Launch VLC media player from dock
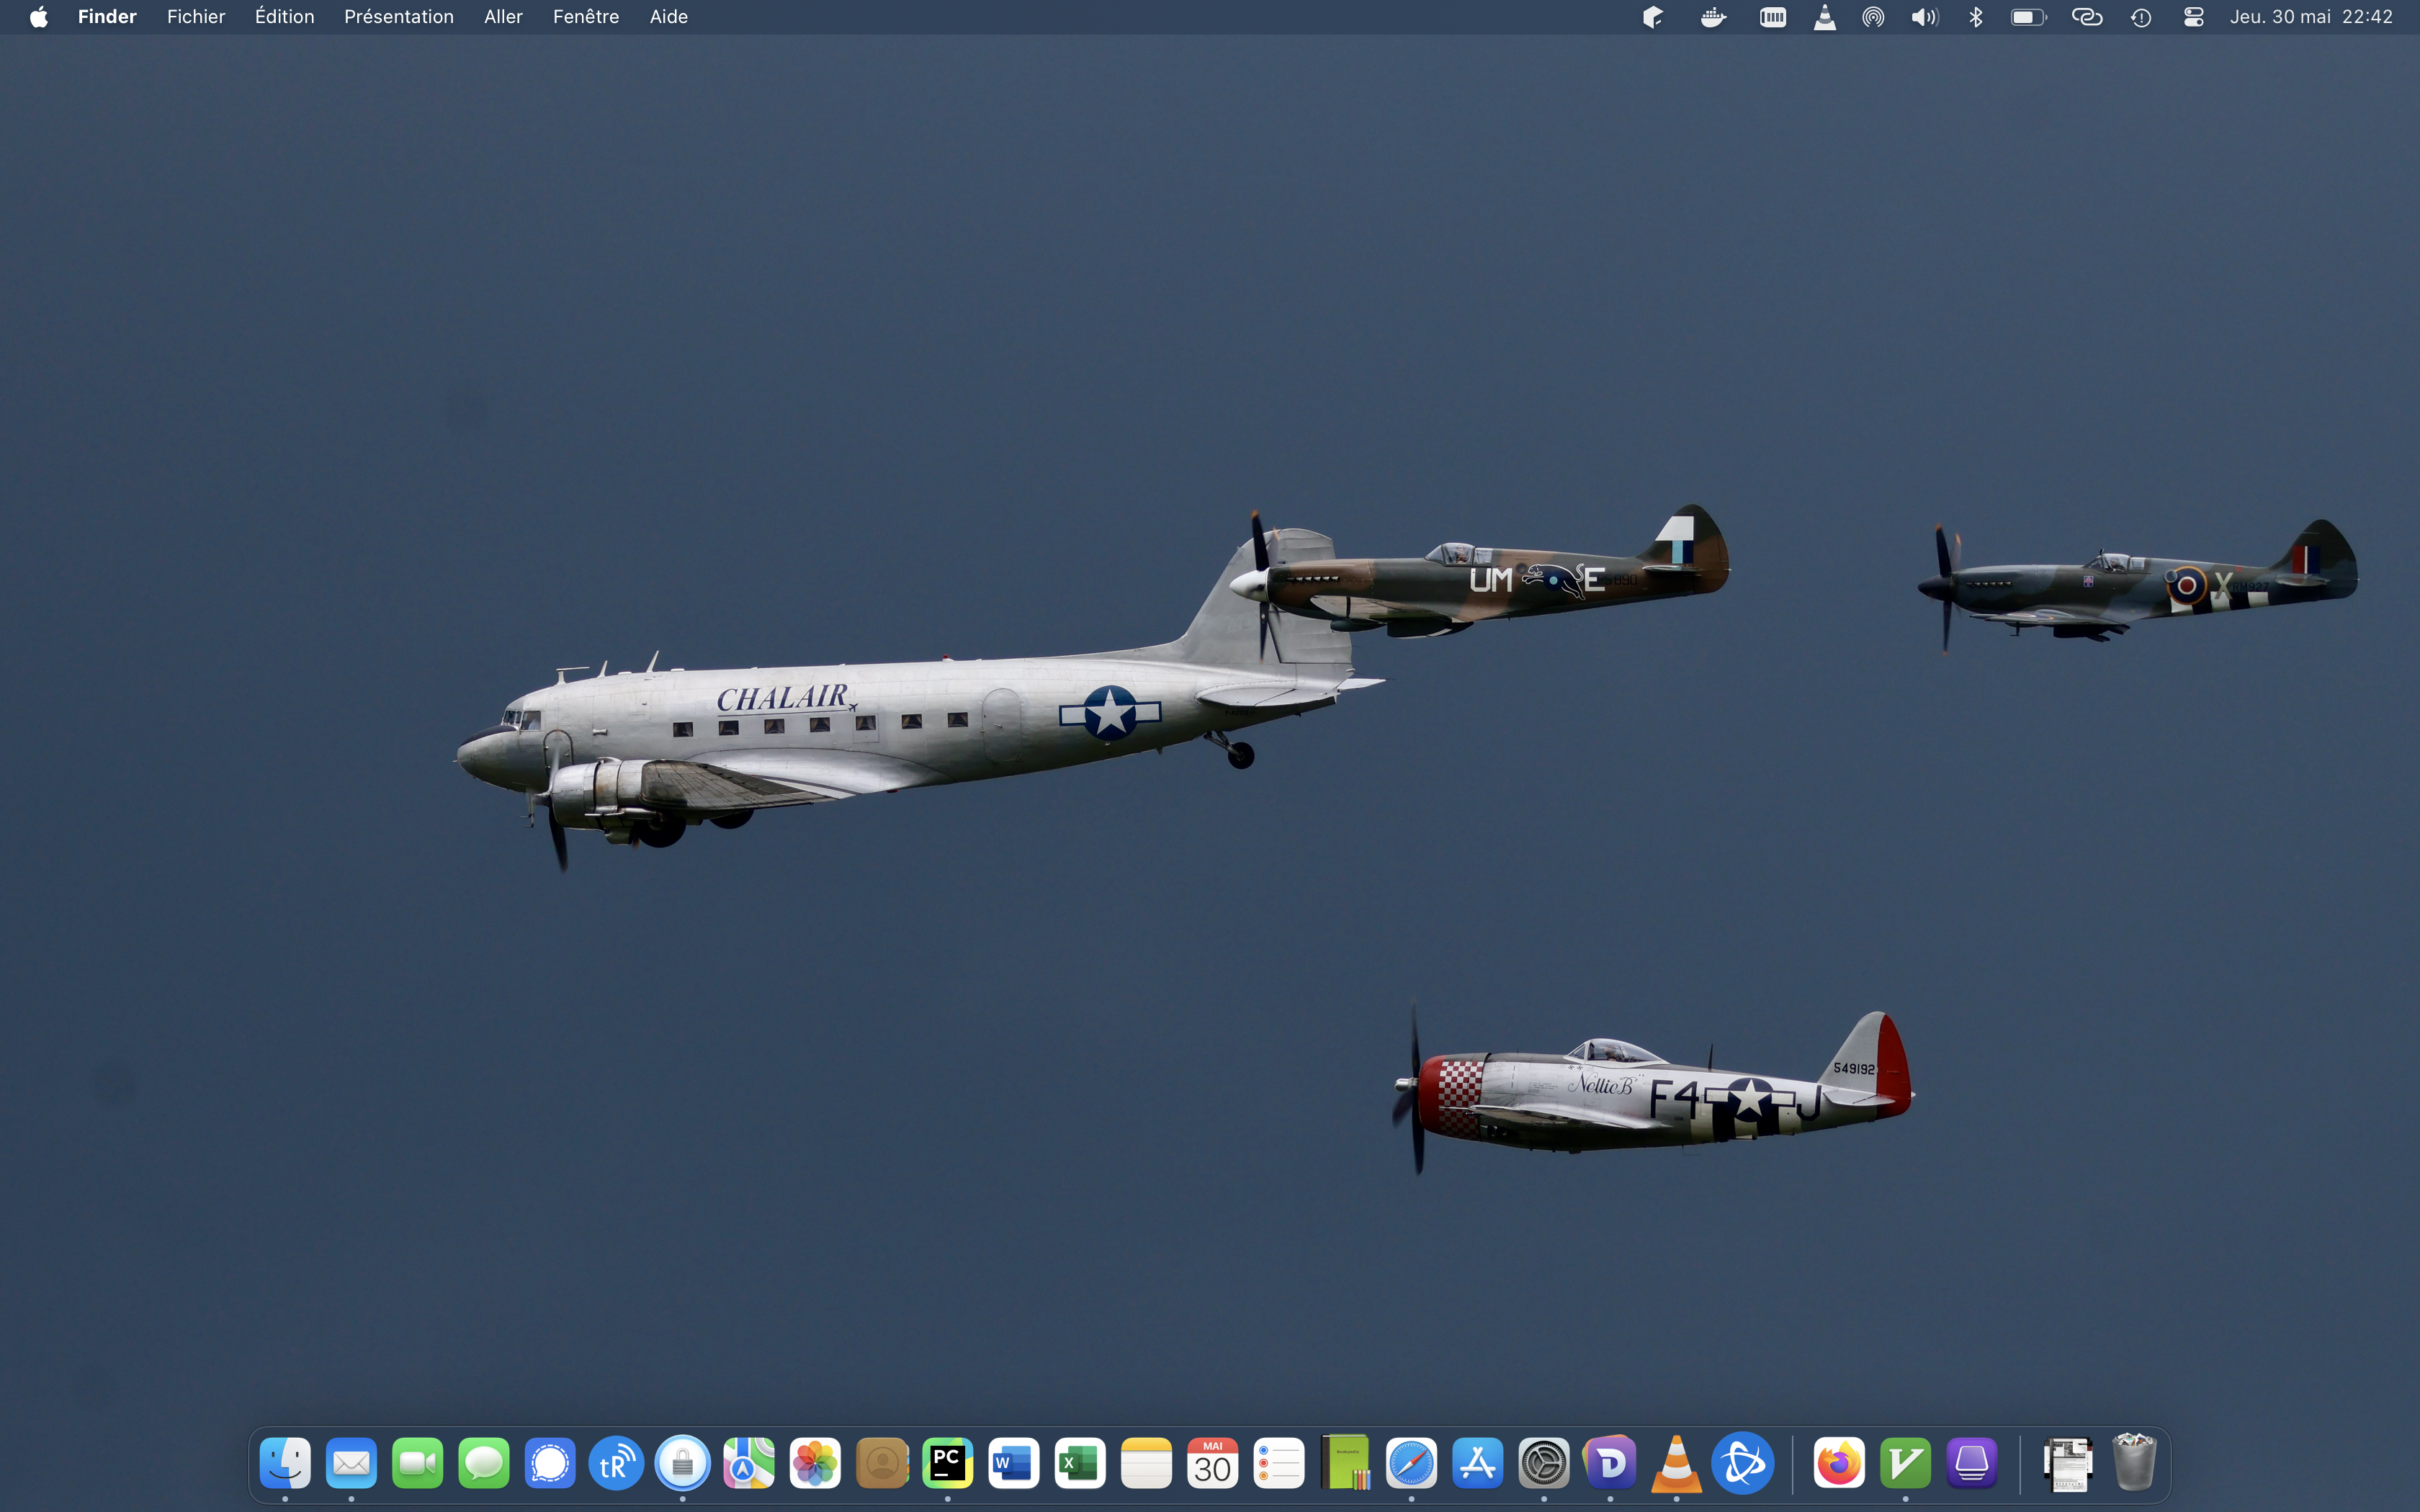Viewport: 2420px width, 1512px height. (x=1676, y=1464)
